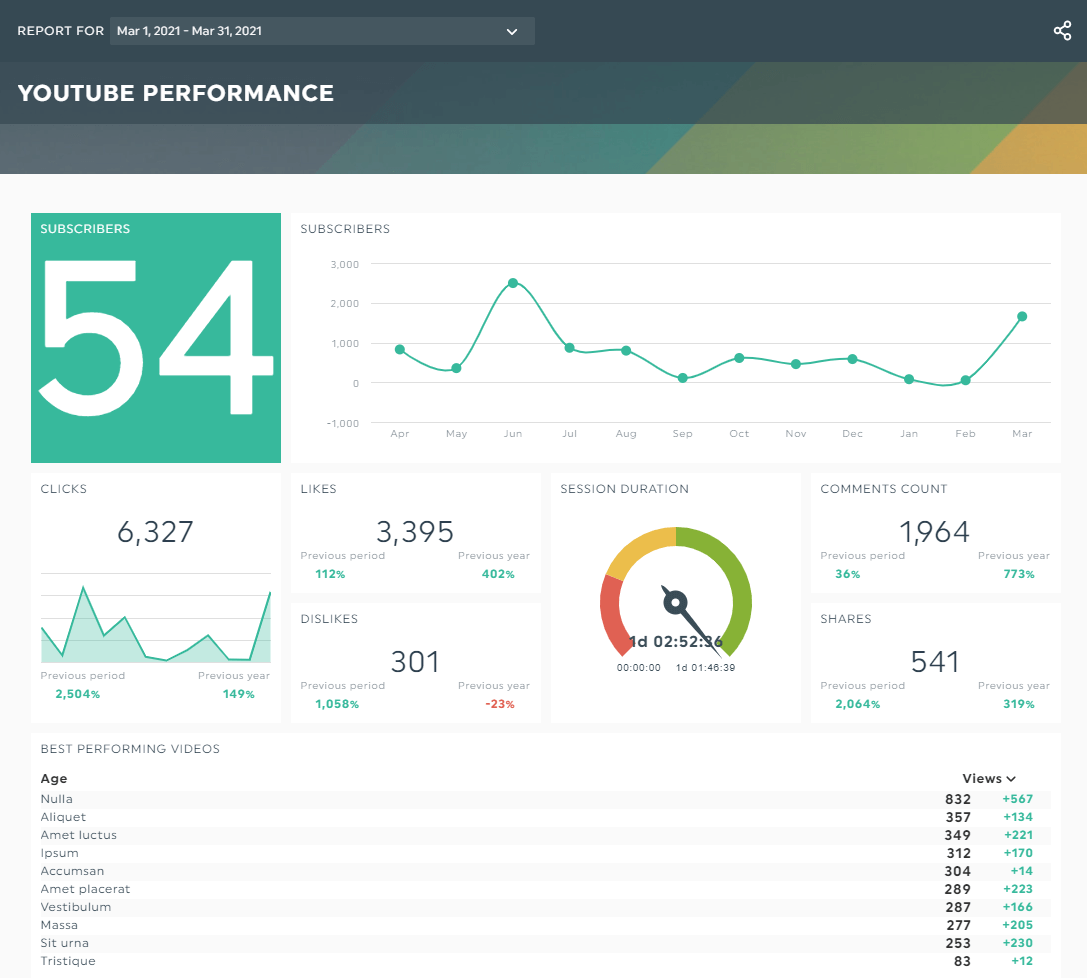Select the Accumsan video row

(546, 871)
